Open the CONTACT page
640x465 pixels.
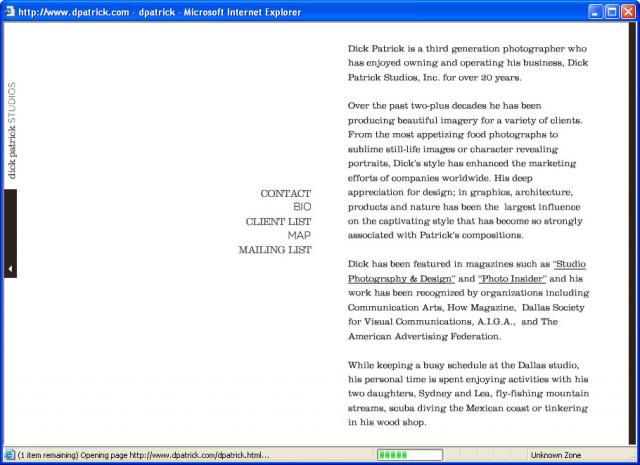[x=285, y=194]
